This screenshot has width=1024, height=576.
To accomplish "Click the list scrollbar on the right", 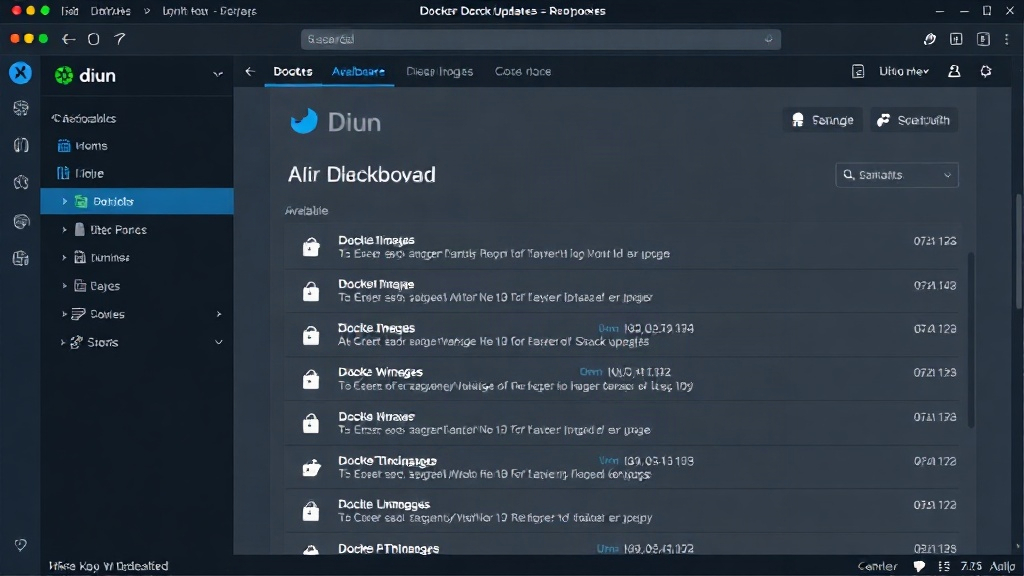I will click(x=971, y=340).
